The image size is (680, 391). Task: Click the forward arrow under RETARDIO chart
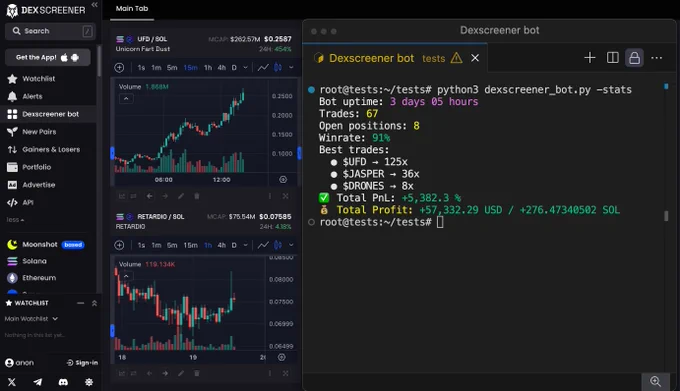165,373
